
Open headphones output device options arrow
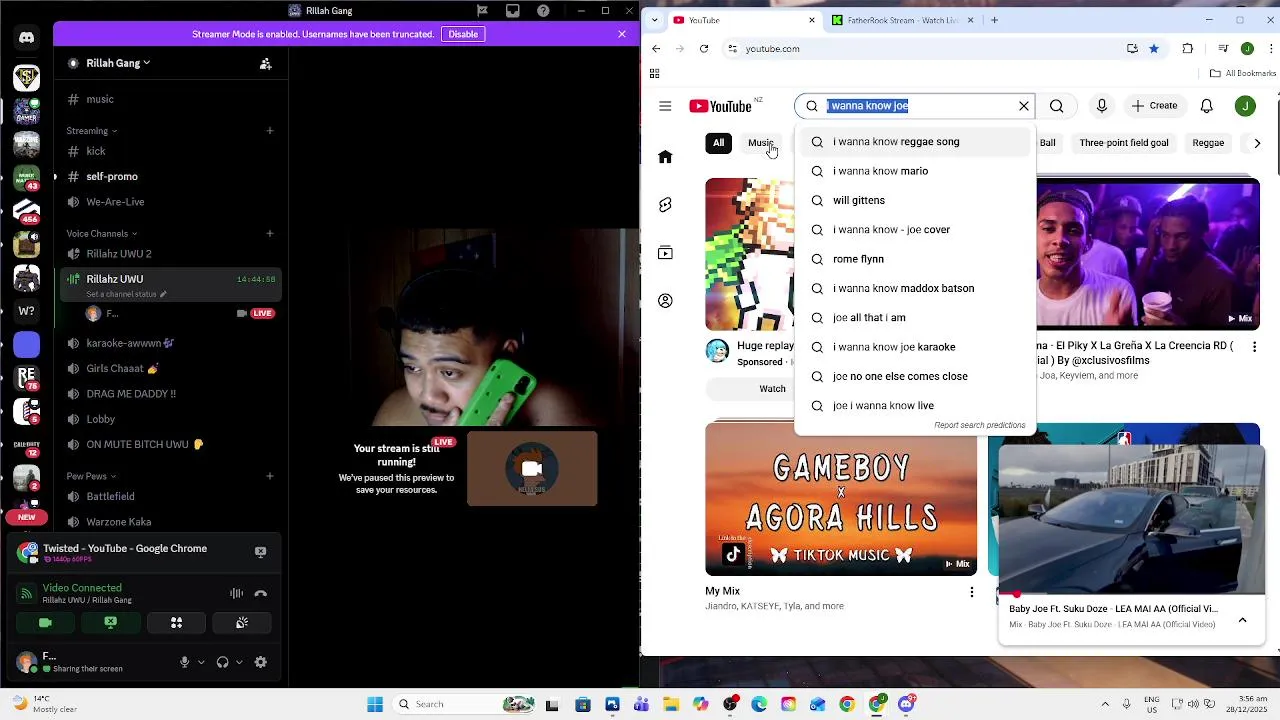point(239,662)
